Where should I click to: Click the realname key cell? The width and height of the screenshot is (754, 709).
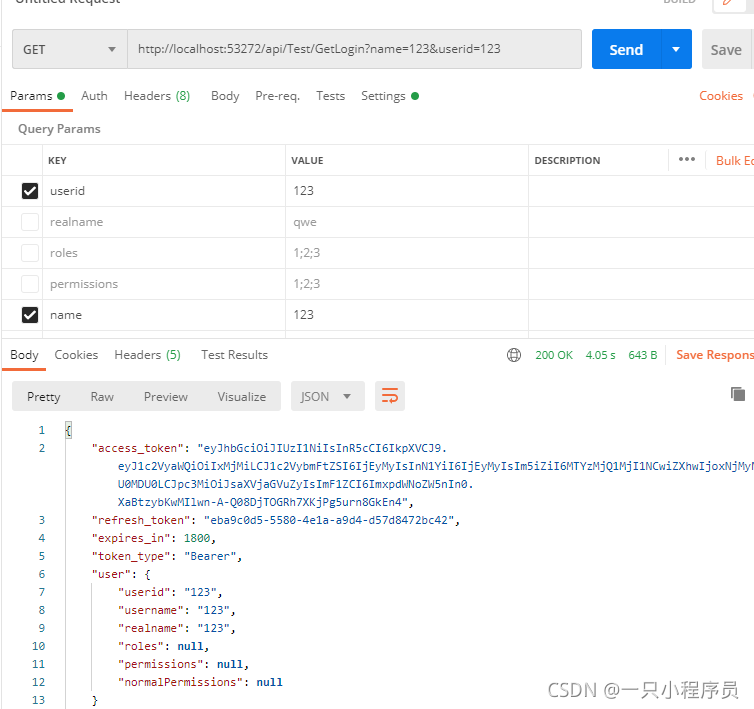pos(163,222)
